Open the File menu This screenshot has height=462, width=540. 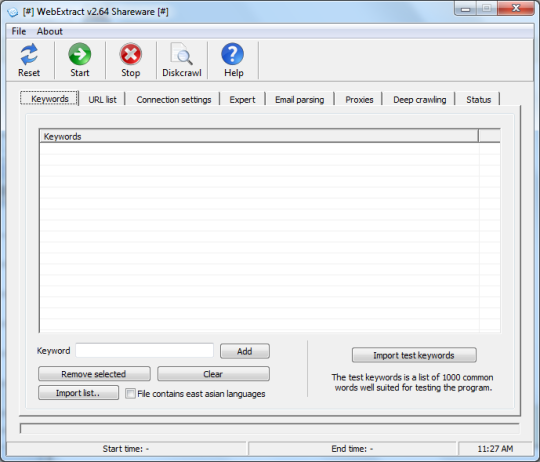pyautogui.click(x=19, y=31)
